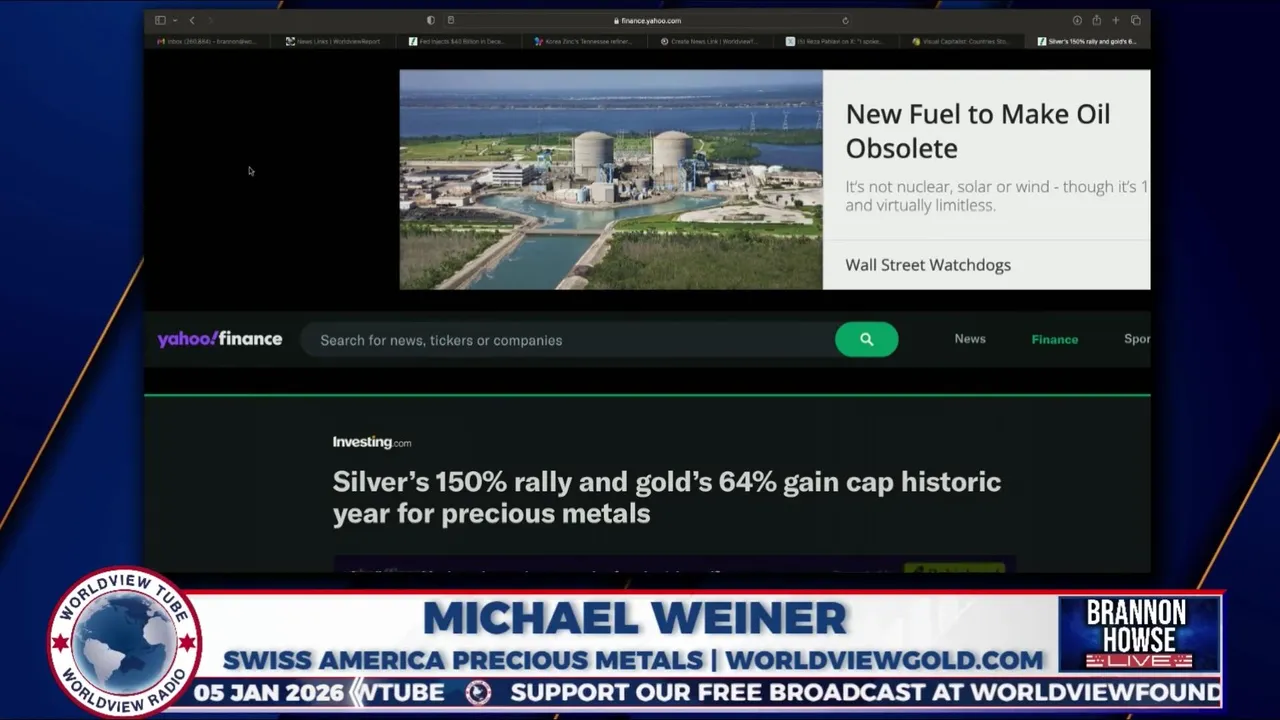Switch to Korea Zinc's Tennessee refinery tab
Image resolution: width=1280 pixels, height=720 pixels.
pyautogui.click(x=583, y=41)
